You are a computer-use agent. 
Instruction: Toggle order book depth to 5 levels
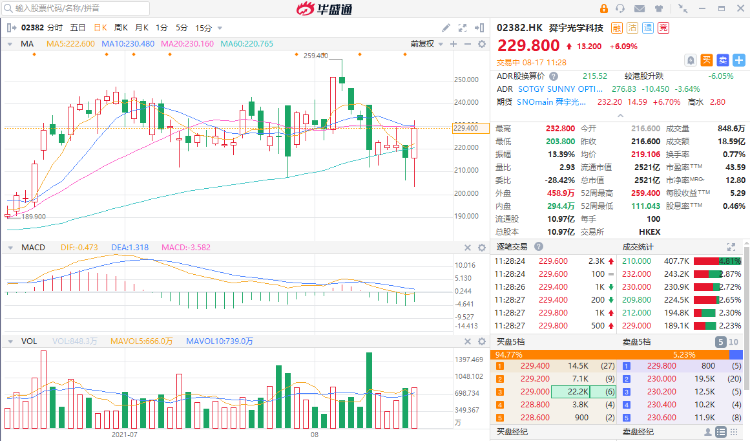pos(721,341)
